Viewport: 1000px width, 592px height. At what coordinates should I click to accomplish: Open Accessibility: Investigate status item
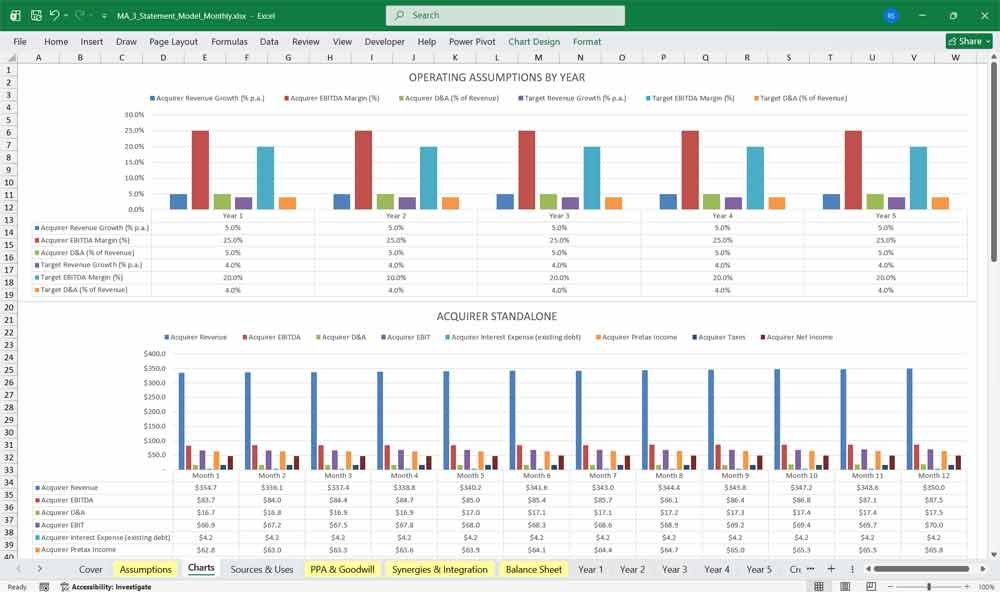(x=106, y=587)
